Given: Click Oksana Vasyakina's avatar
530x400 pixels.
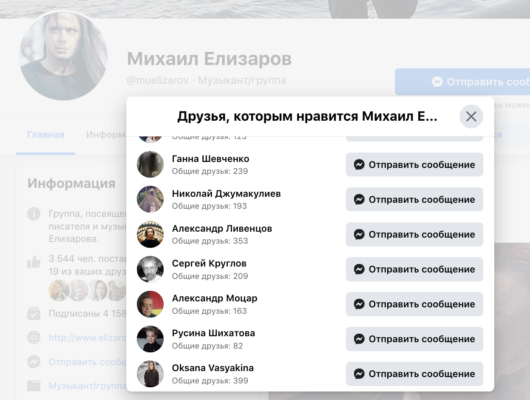Looking at the screenshot, I should (150, 373).
